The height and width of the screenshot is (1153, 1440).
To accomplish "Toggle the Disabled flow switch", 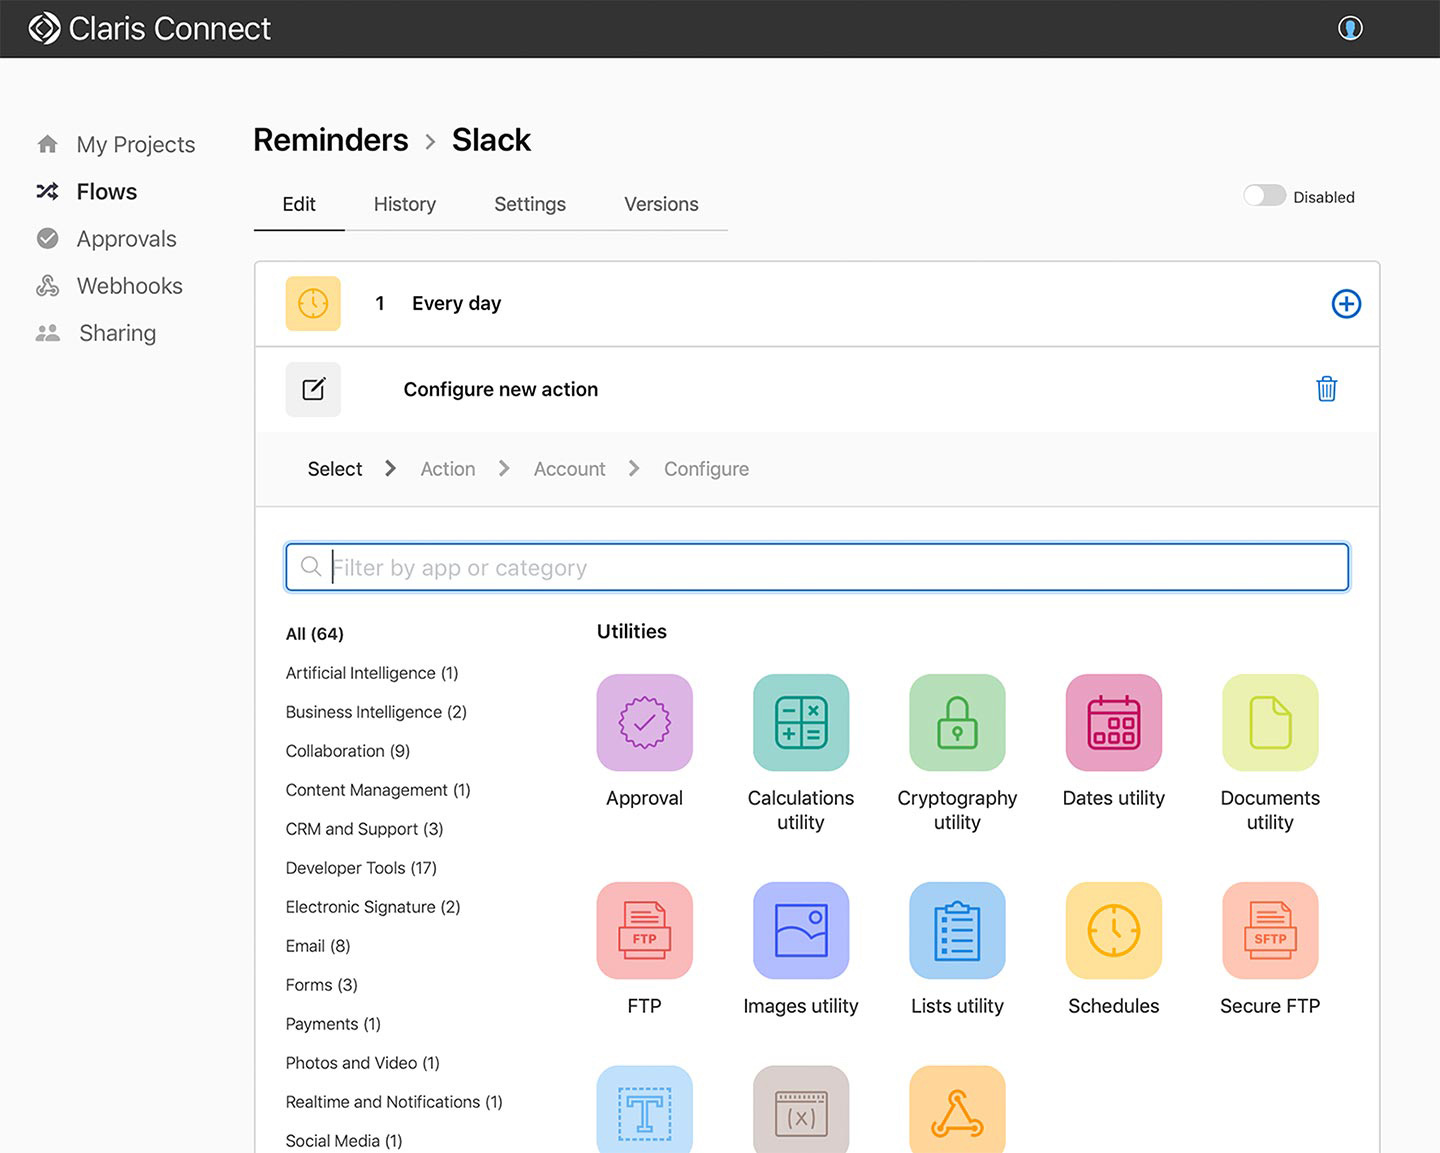I will pos(1265,196).
